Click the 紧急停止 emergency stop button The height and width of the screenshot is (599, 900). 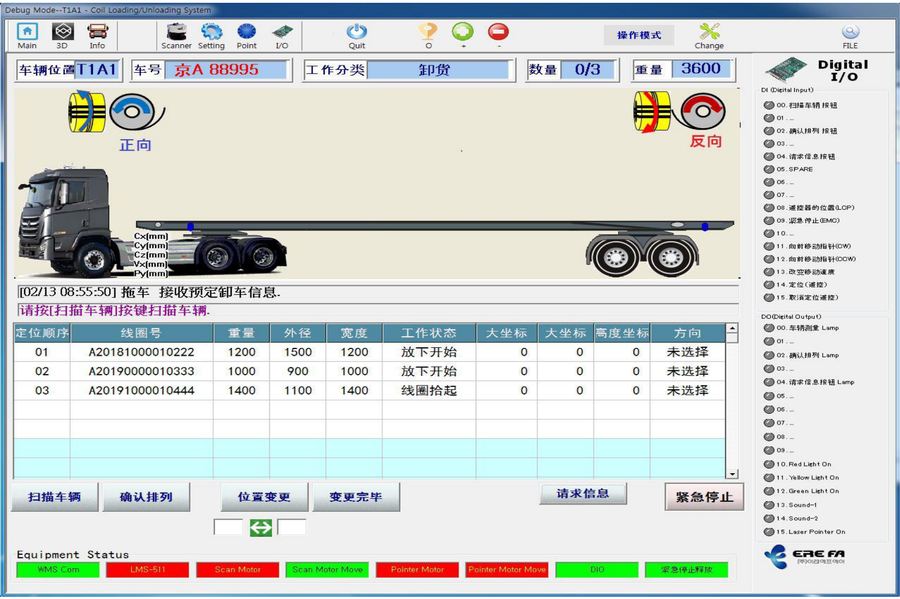pos(704,497)
